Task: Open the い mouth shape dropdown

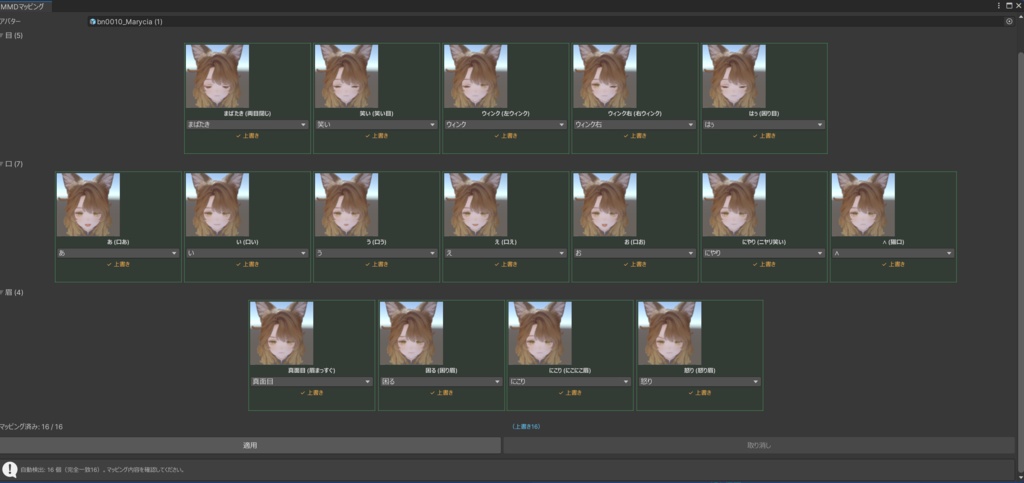Action: pyautogui.click(x=247, y=253)
